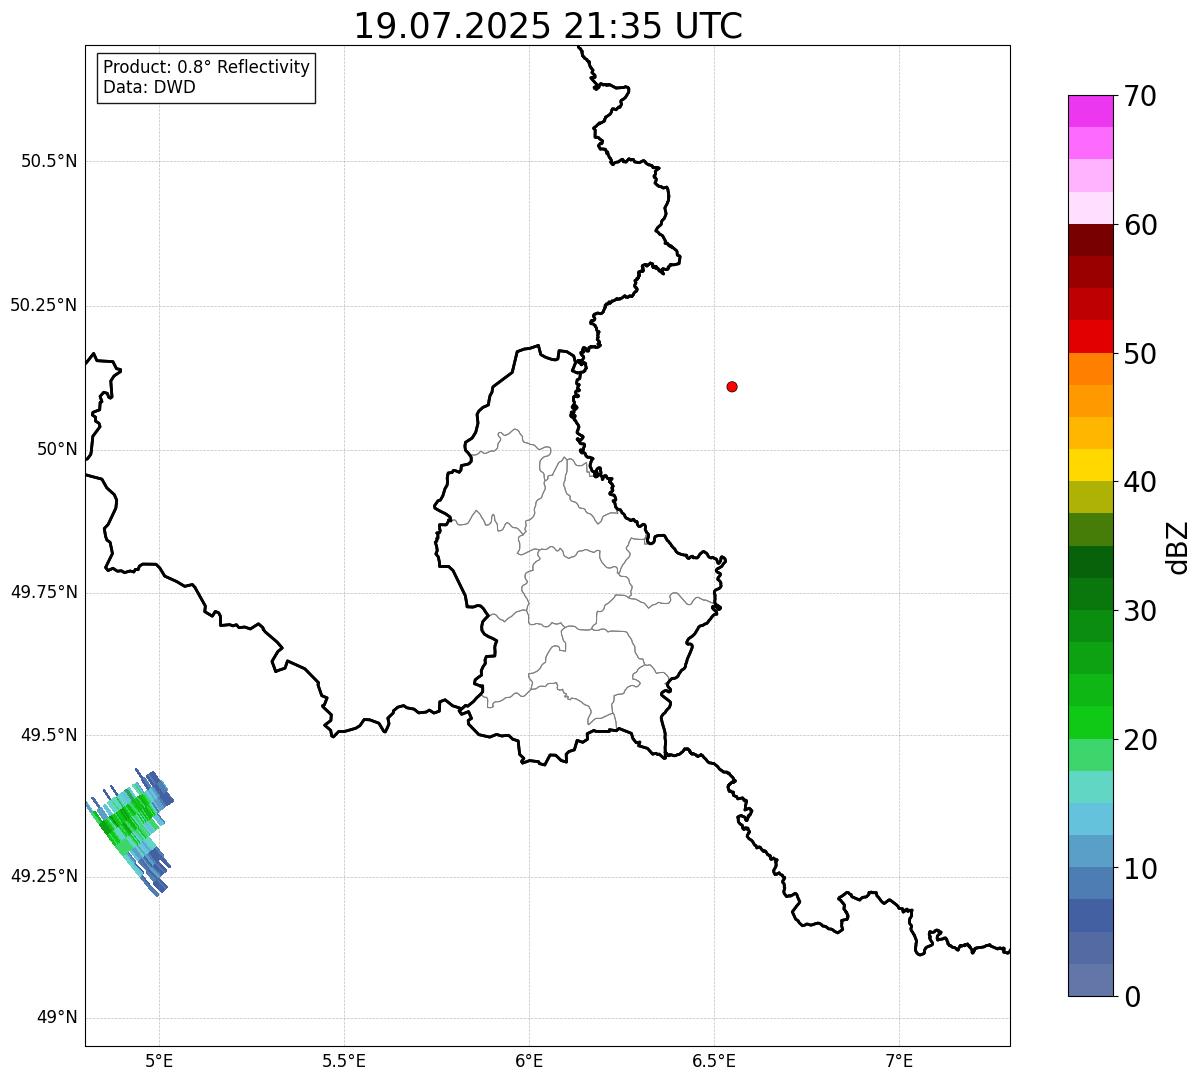
Task: Click the 5°E longitude label
Action: coord(159,1061)
